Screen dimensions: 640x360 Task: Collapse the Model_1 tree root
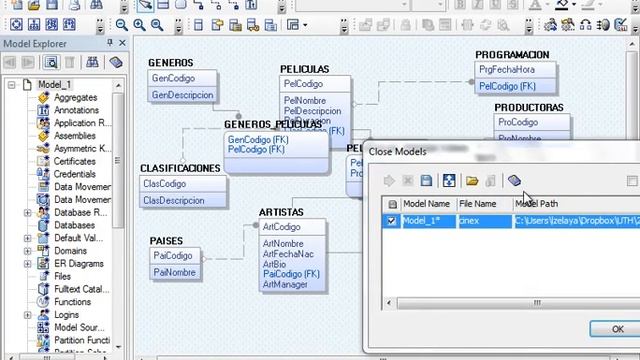11,85
